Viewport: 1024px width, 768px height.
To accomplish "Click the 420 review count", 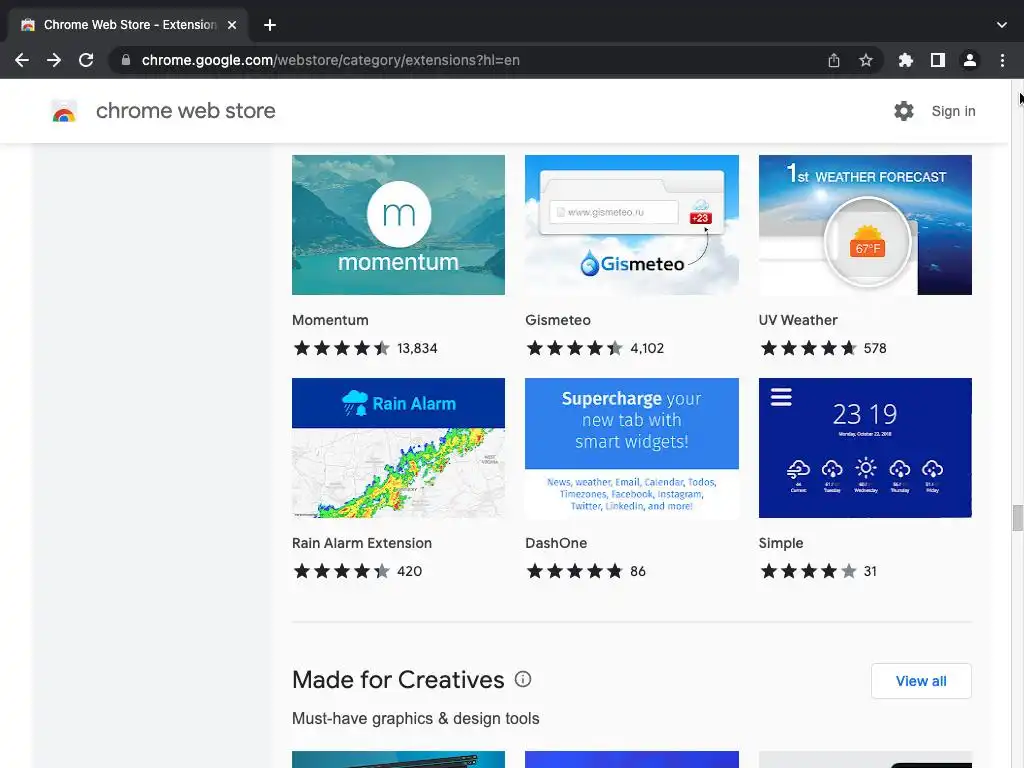I will point(409,571).
